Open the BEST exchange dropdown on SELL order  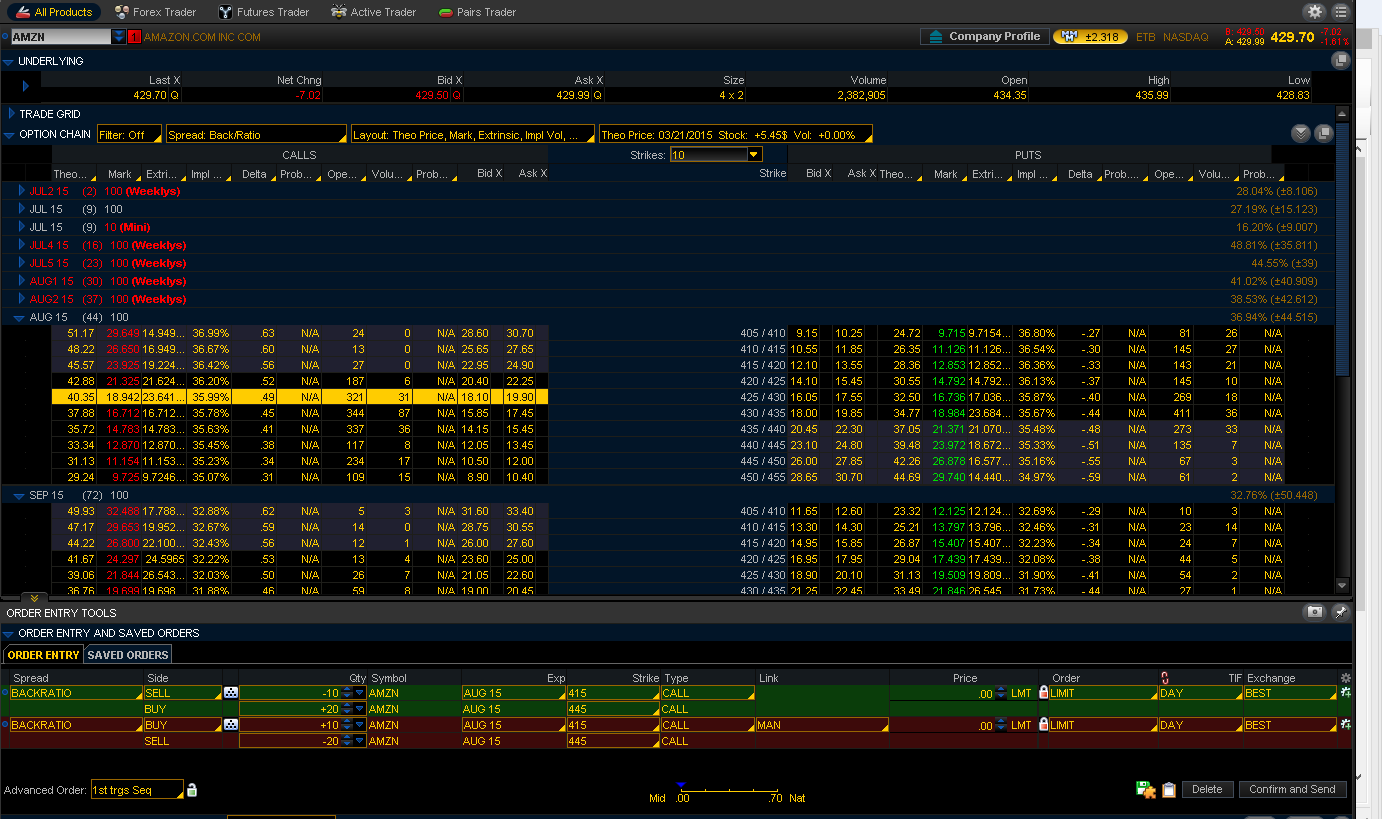coord(1290,693)
